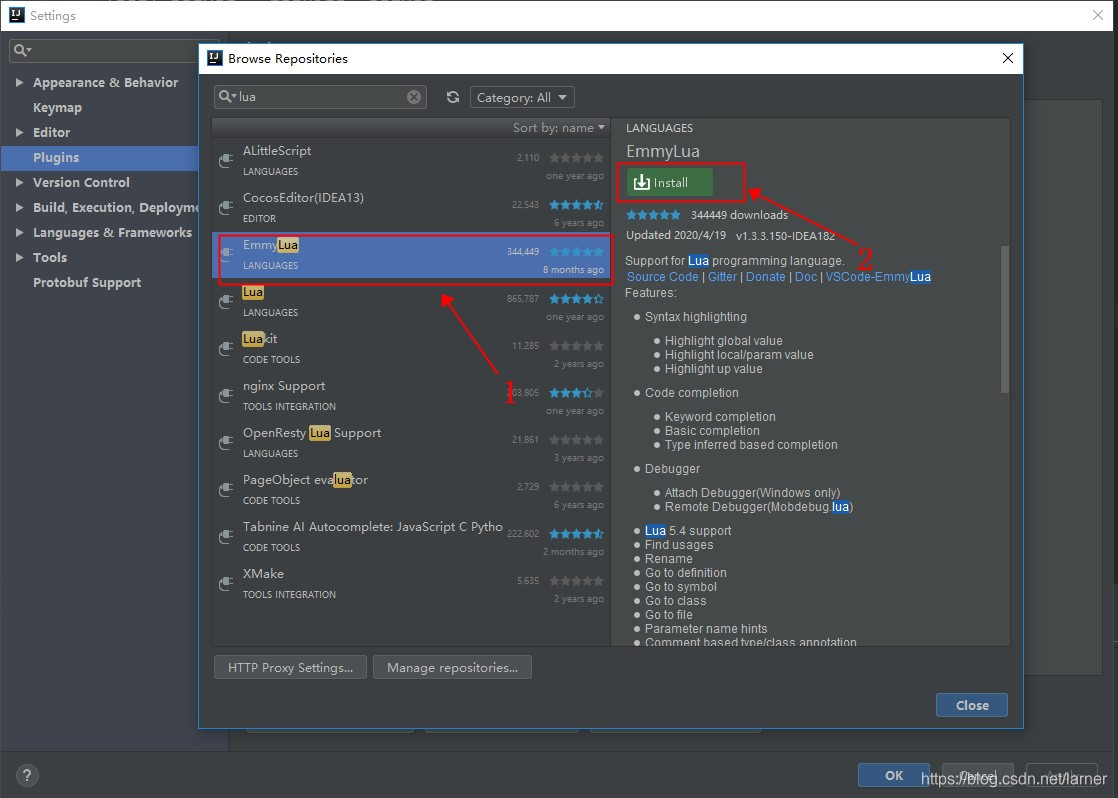1118x798 pixels.
Task: Click the lua plugin search field
Action: 320,97
